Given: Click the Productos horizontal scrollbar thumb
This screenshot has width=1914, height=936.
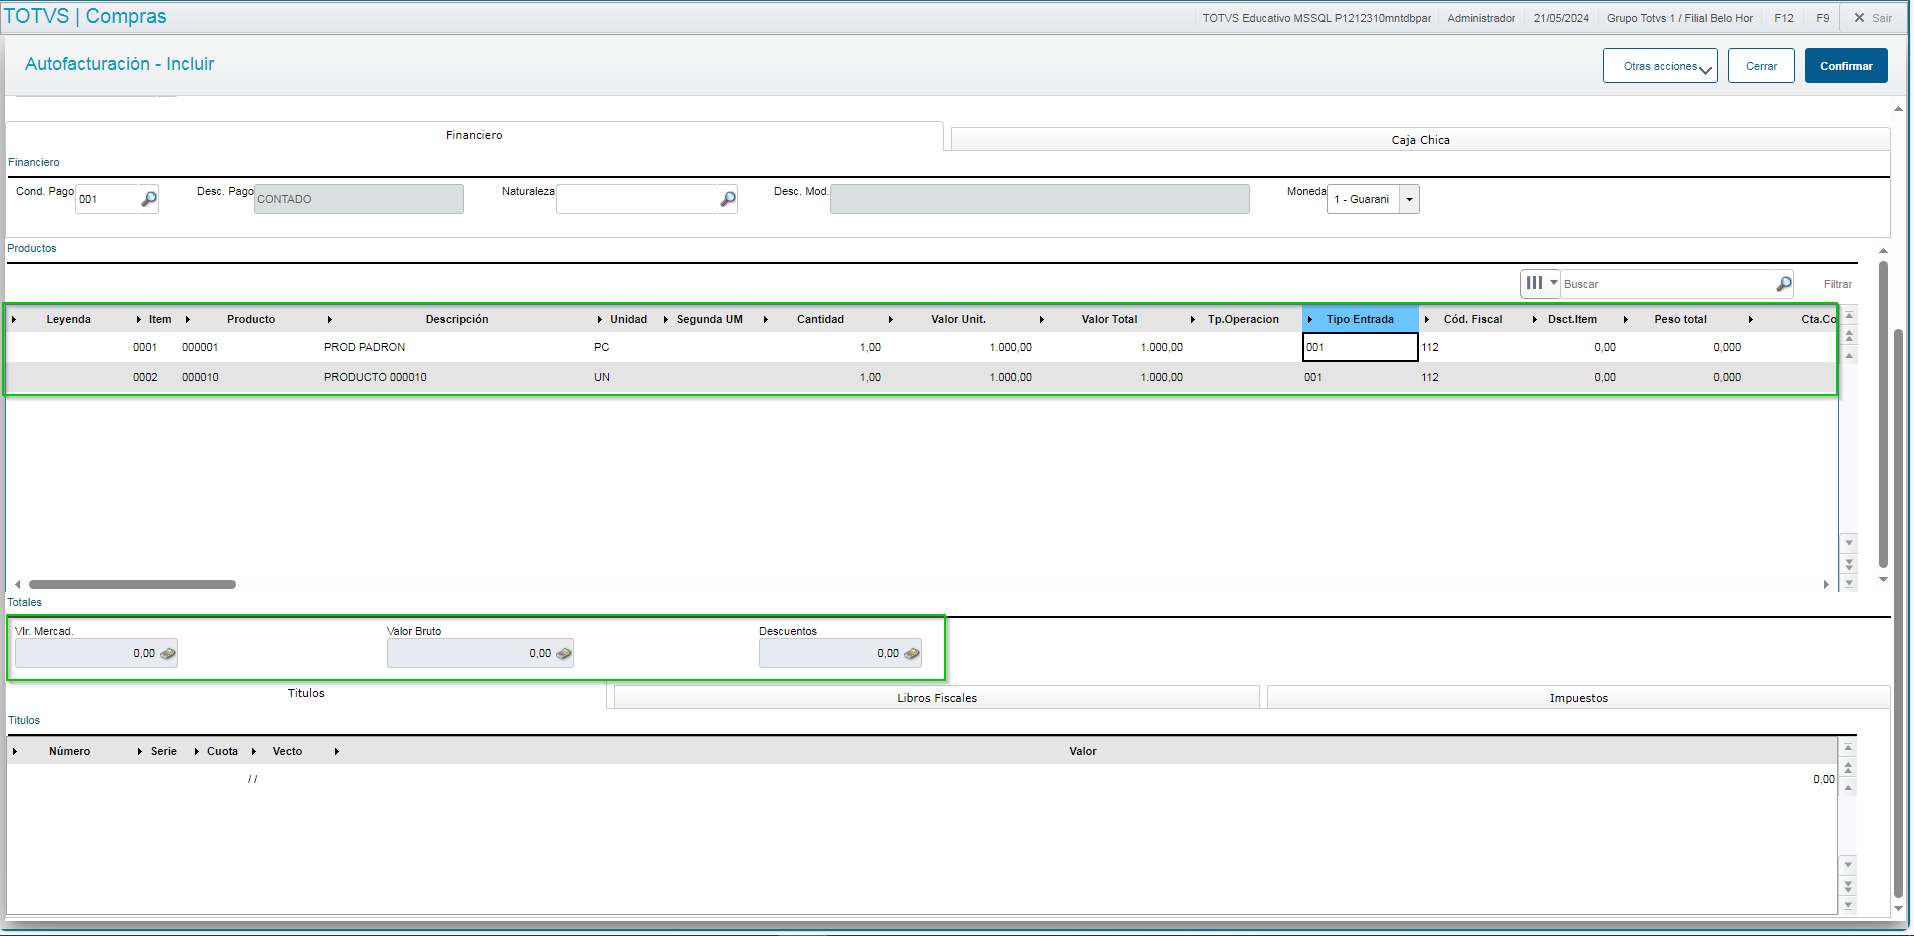Looking at the screenshot, I should tap(132, 584).
